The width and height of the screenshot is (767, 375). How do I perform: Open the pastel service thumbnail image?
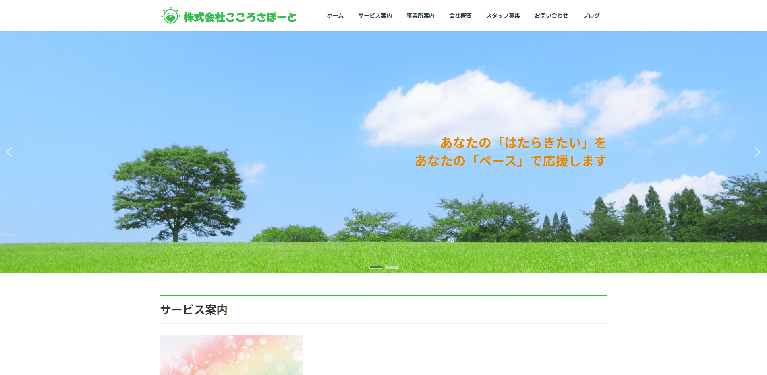click(x=231, y=355)
